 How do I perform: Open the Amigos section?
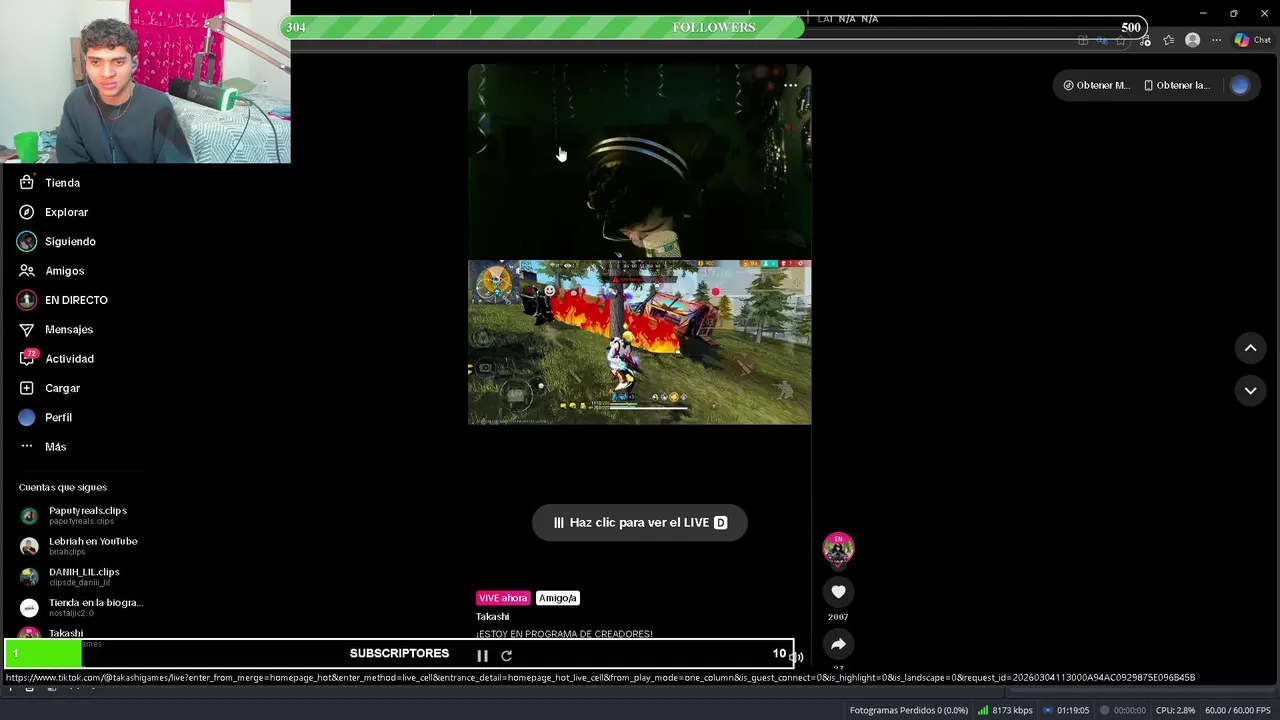[x=51, y=271]
